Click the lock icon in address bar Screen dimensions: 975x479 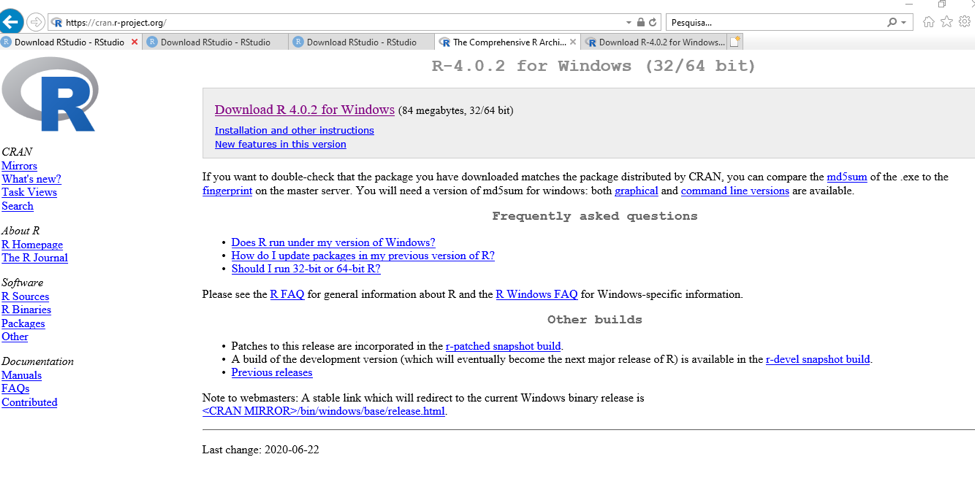click(x=641, y=22)
